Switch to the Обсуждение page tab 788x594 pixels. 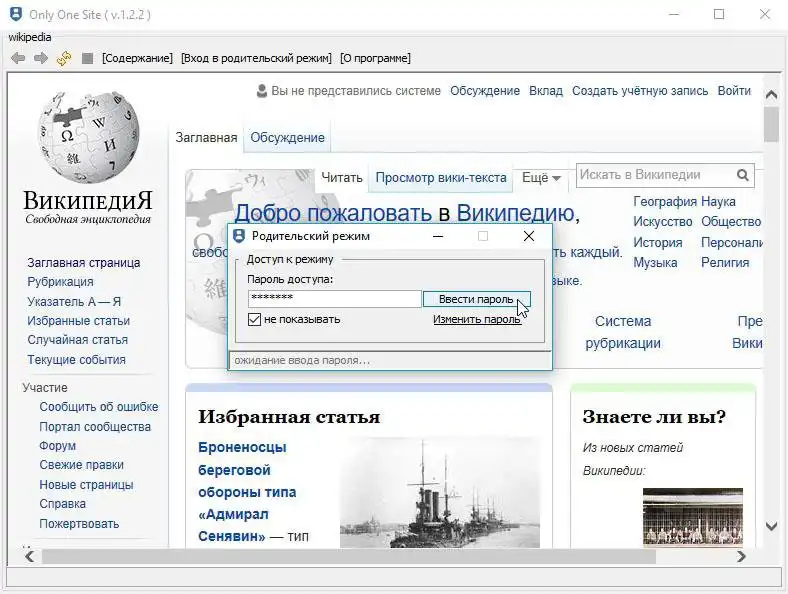coord(287,137)
